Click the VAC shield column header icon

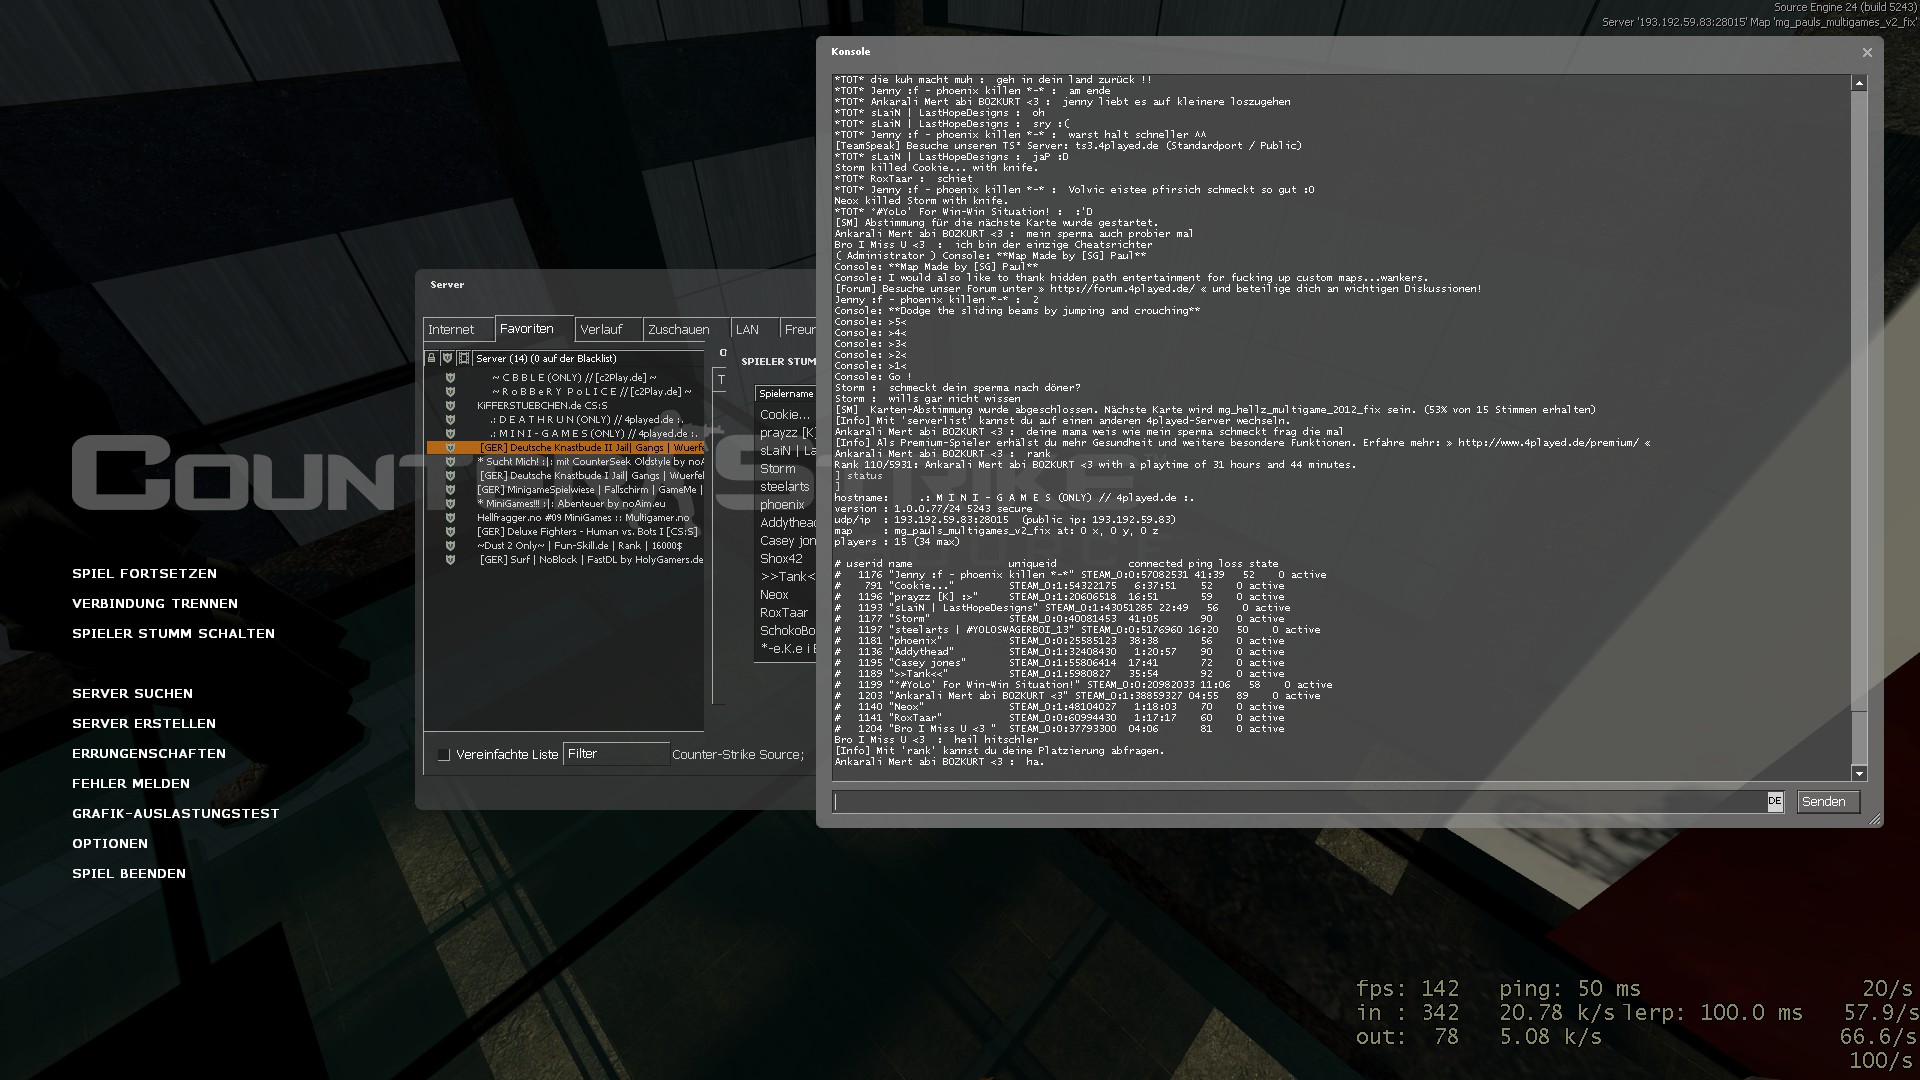pyautogui.click(x=447, y=358)
